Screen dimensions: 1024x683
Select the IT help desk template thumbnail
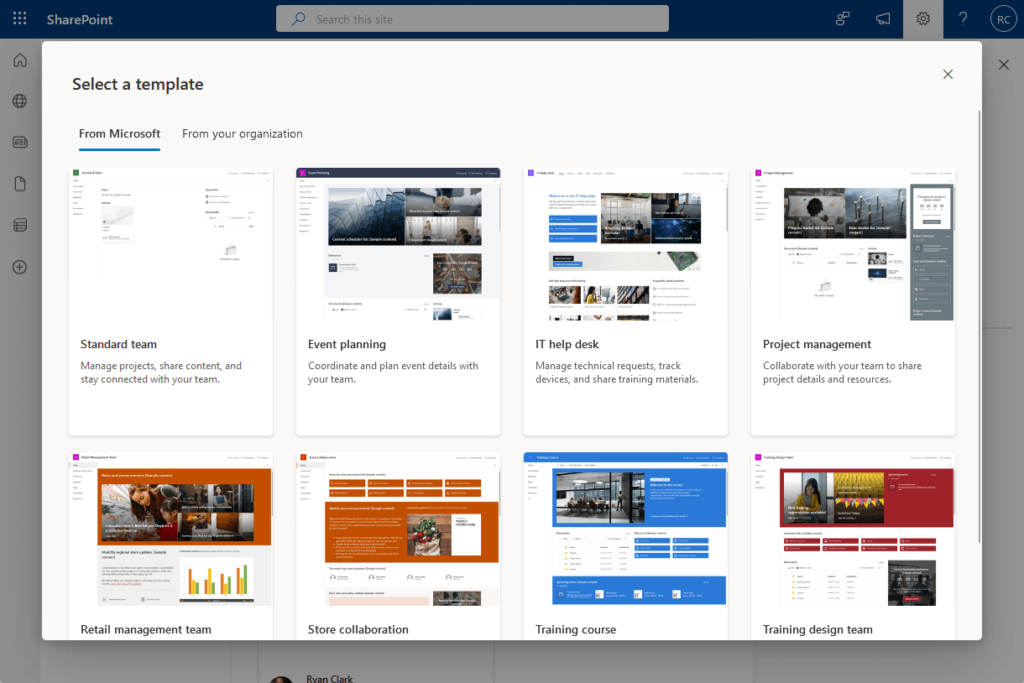(626, 245)
